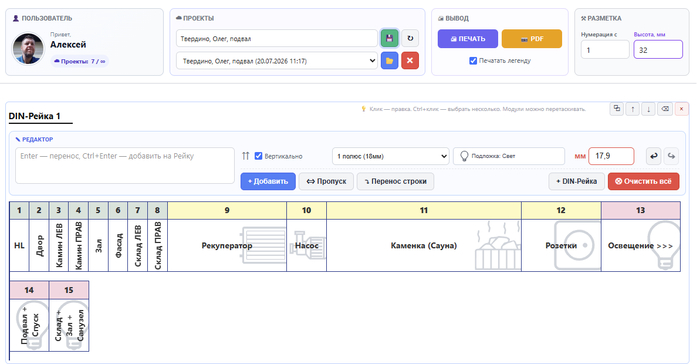
Task: Click the green save project icon
Action: 389,38
